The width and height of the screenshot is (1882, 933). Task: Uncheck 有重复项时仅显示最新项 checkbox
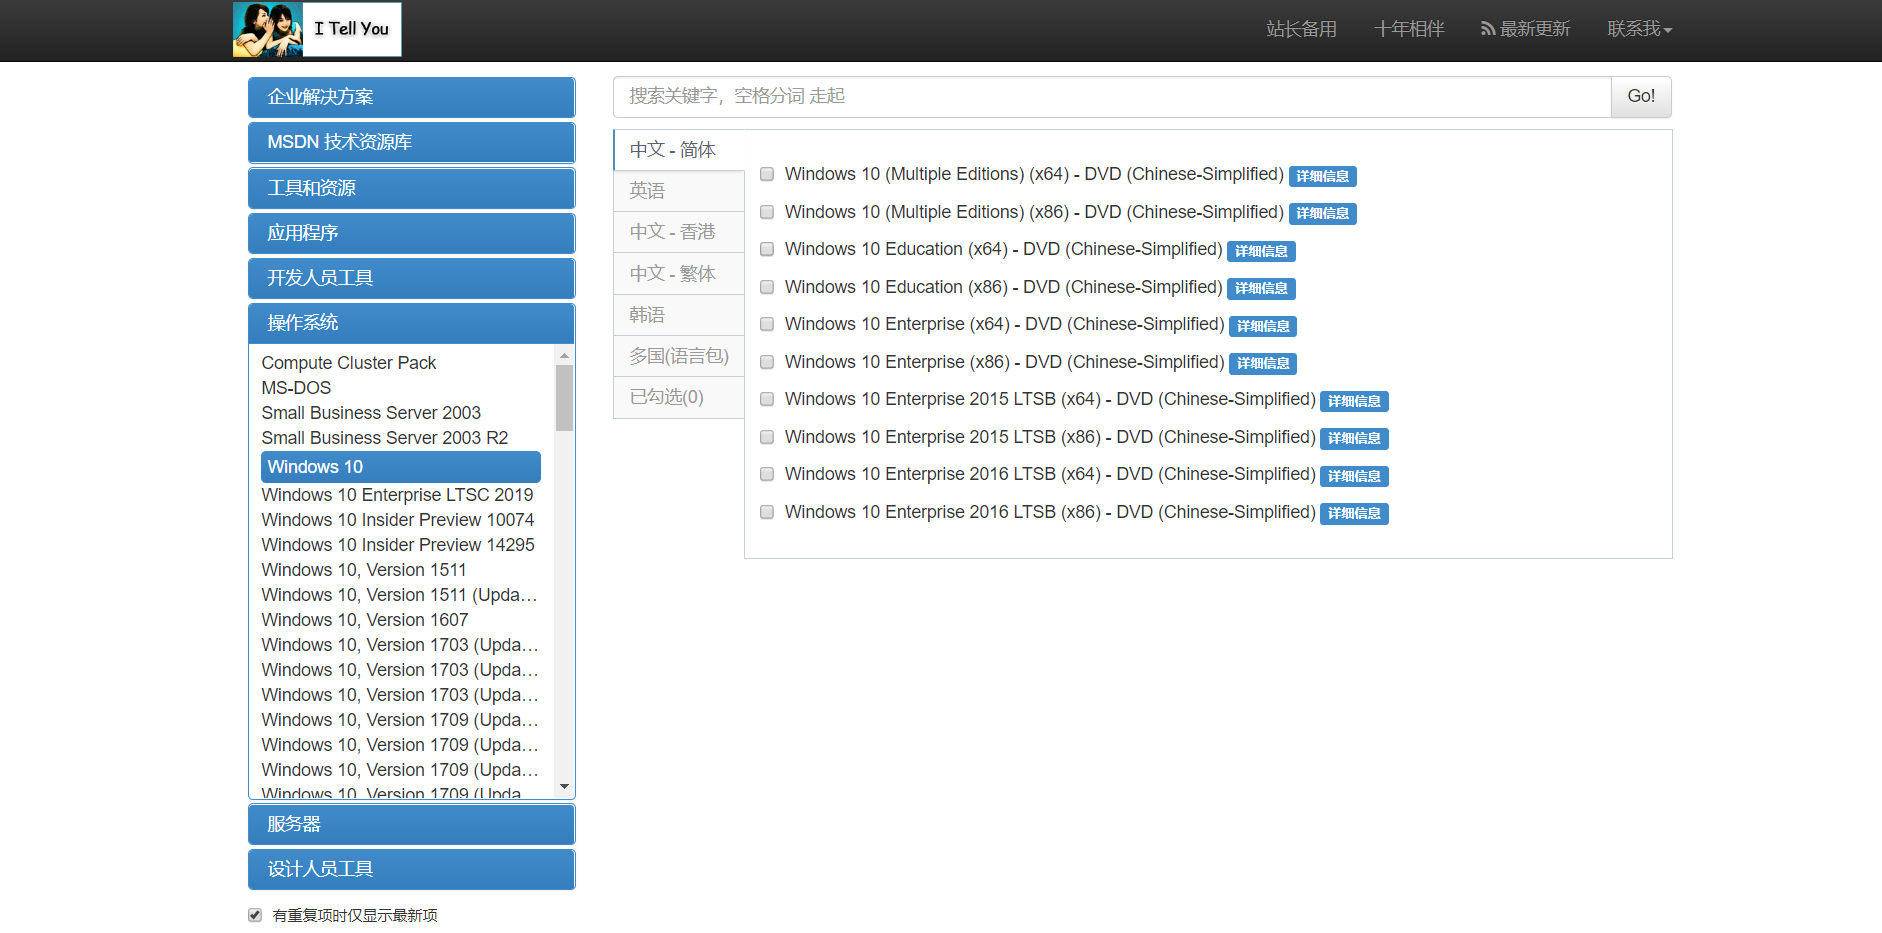click(255, 915)
